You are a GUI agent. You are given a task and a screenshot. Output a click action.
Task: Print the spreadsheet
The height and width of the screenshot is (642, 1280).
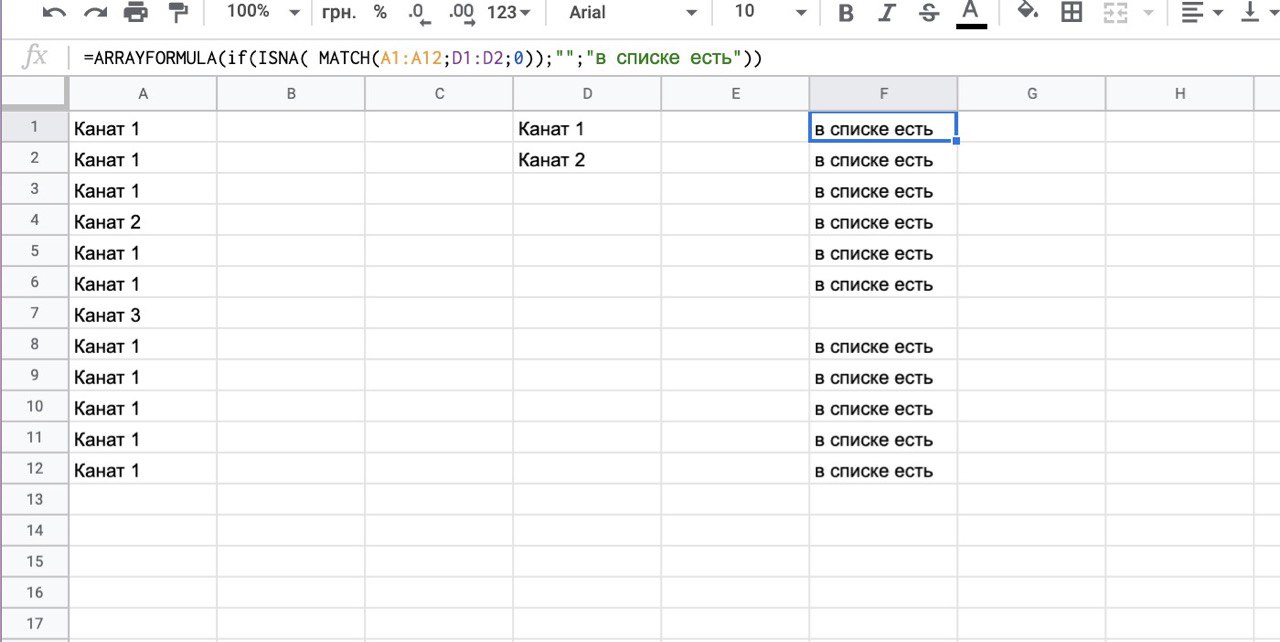pyautogui.click(x=135, y=13)
